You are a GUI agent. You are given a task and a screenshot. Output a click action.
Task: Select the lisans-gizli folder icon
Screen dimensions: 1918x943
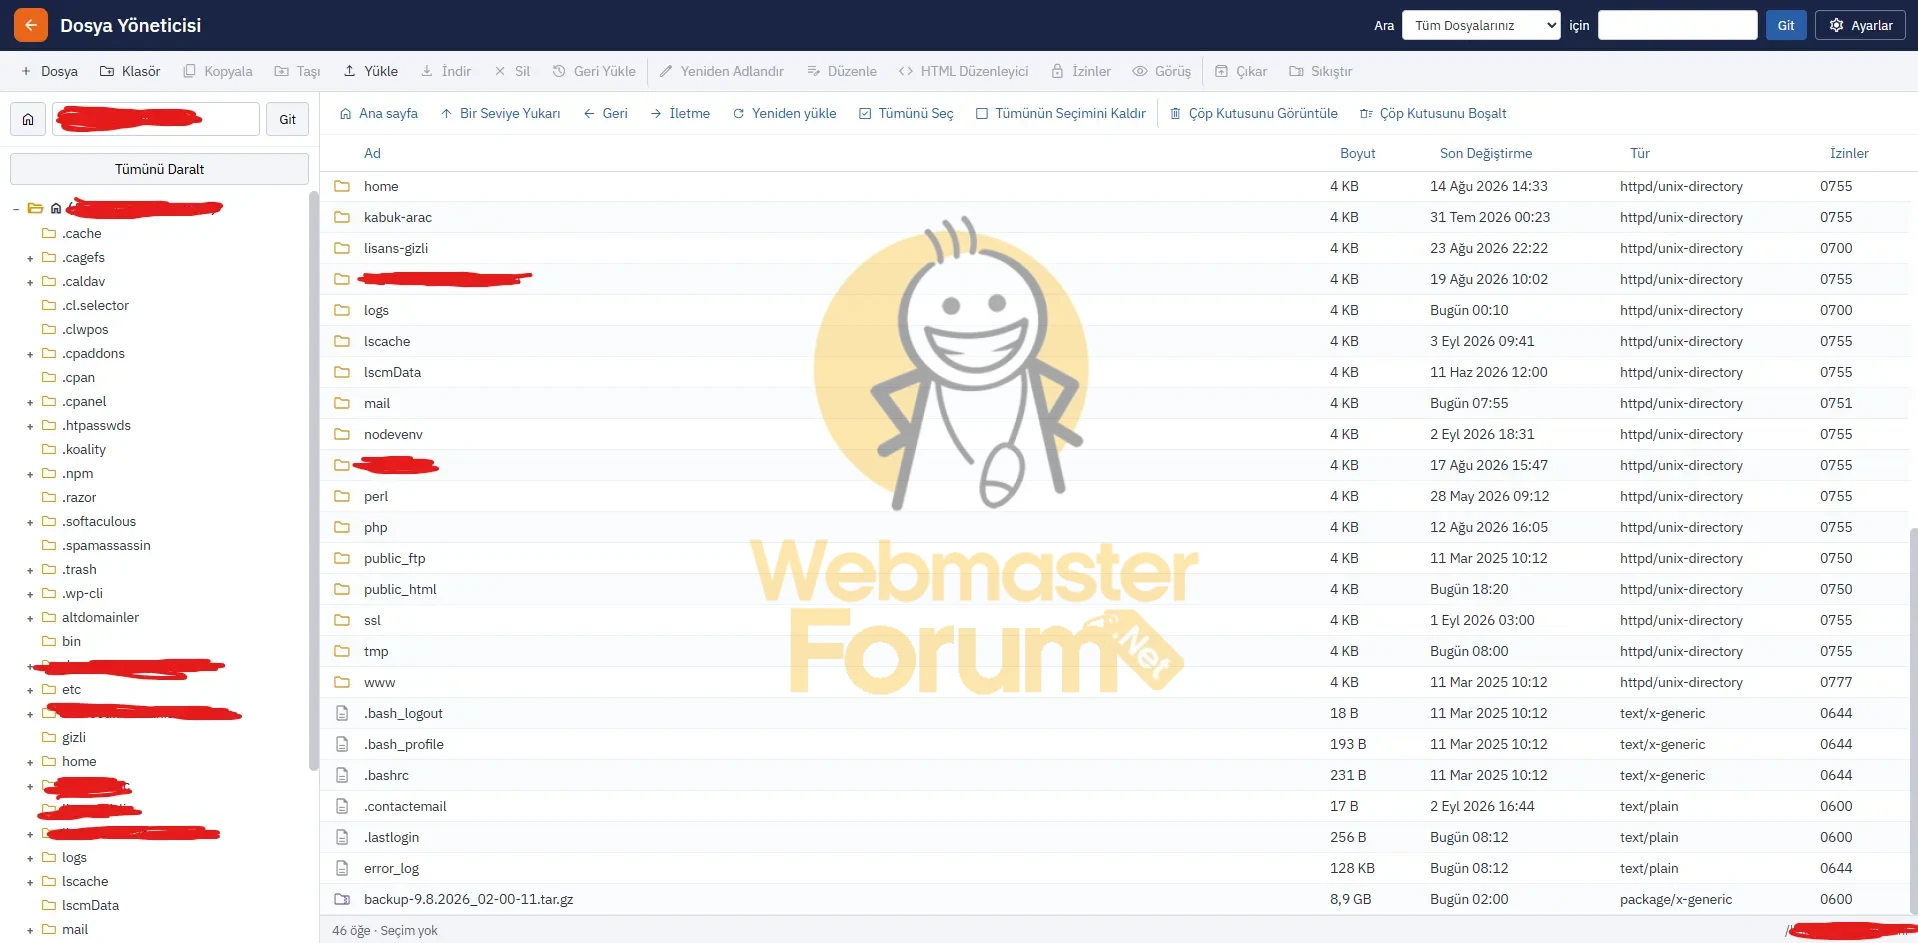(342, 248)
